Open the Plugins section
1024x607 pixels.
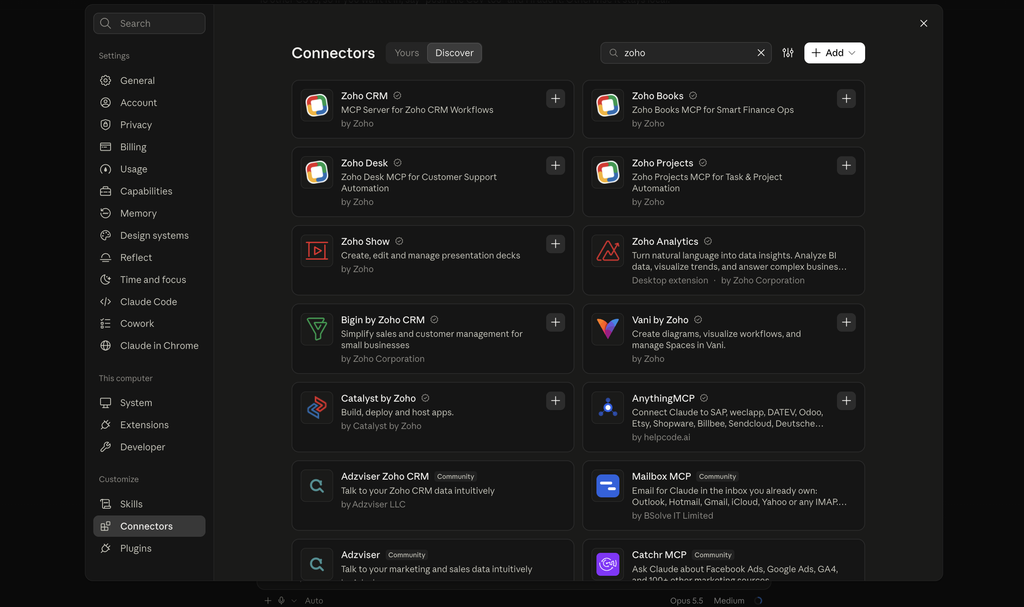coord(149,548)
